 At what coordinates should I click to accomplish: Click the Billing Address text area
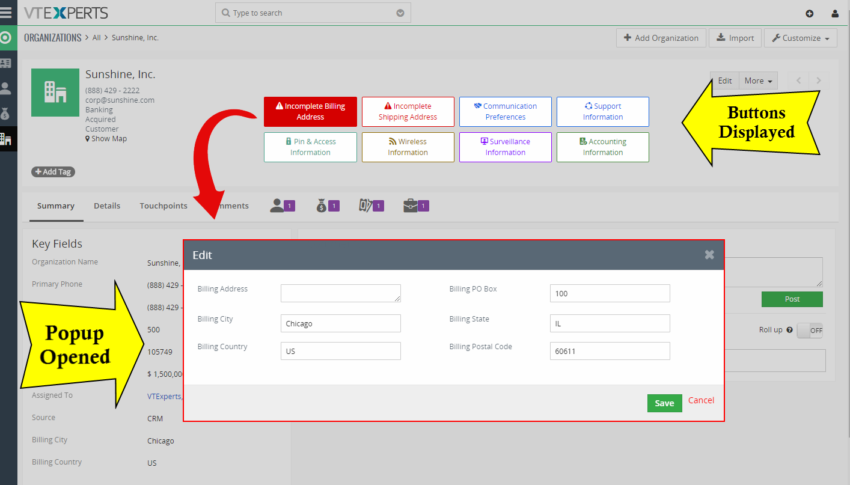click(340, 293)
